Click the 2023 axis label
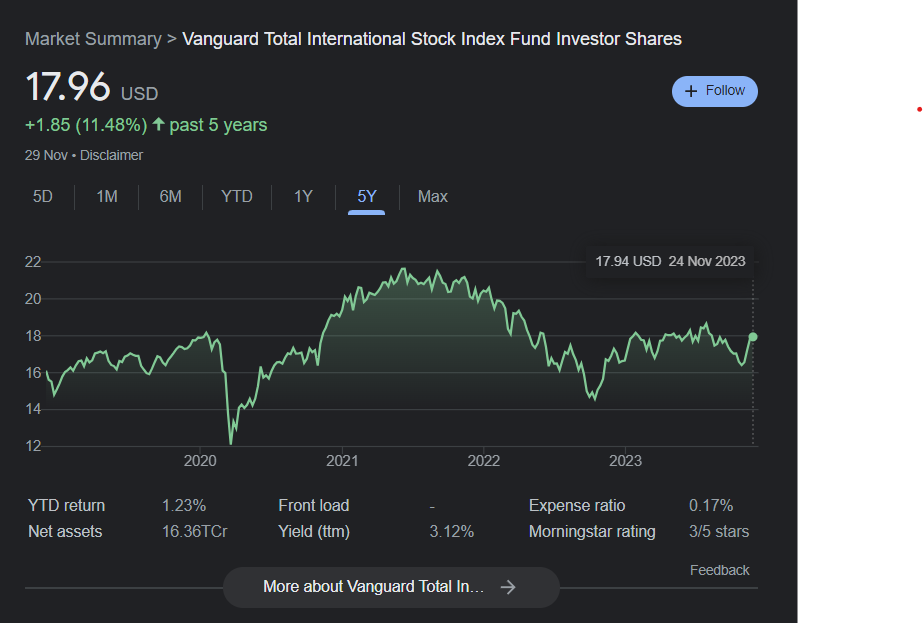 point(625,460)
